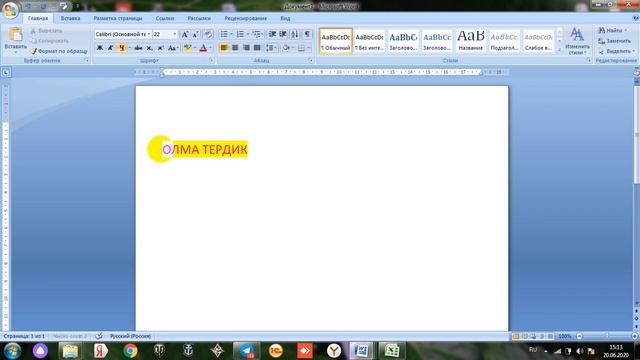
Task: Select the Обычный style
Action: 336,41
